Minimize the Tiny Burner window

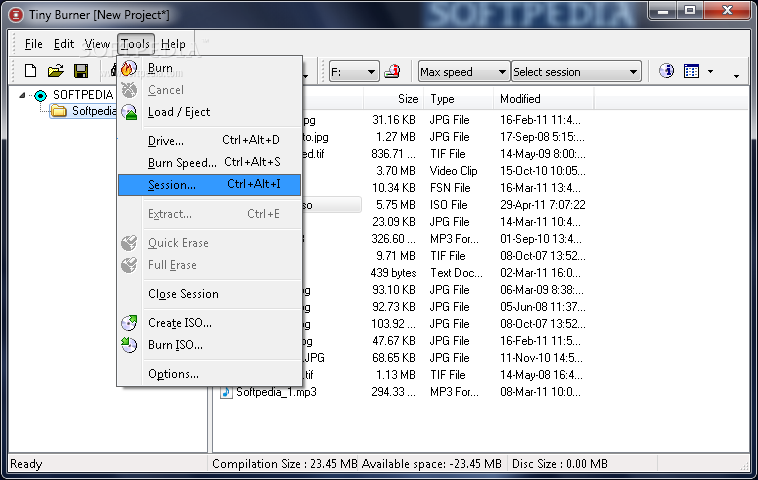[x=663, y=10]
